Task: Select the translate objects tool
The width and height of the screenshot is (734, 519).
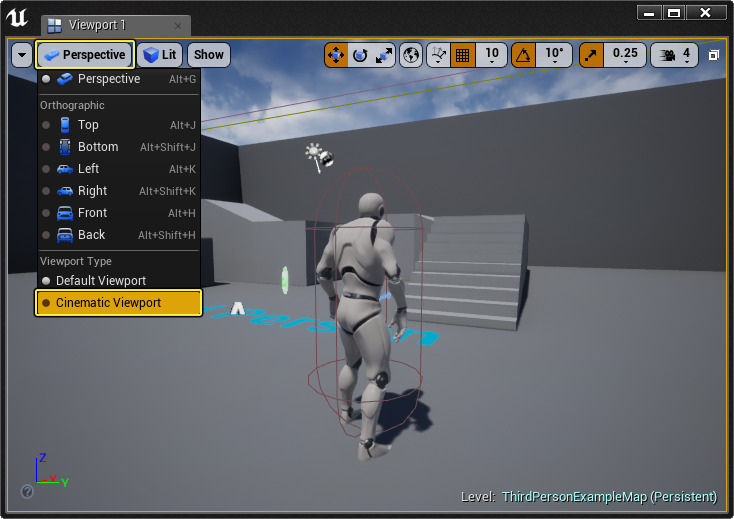Action: click(336, 55)
